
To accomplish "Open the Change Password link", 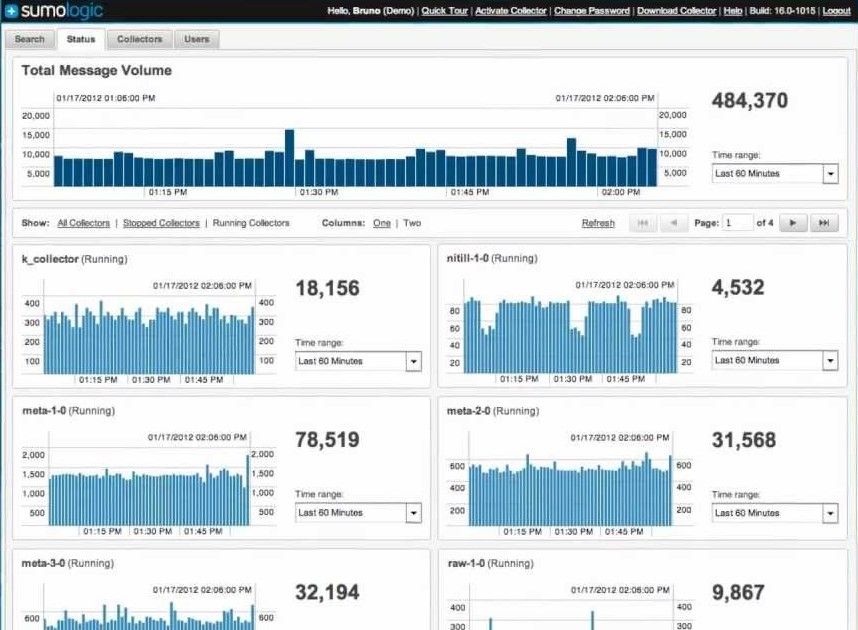I will coord(592,10).
